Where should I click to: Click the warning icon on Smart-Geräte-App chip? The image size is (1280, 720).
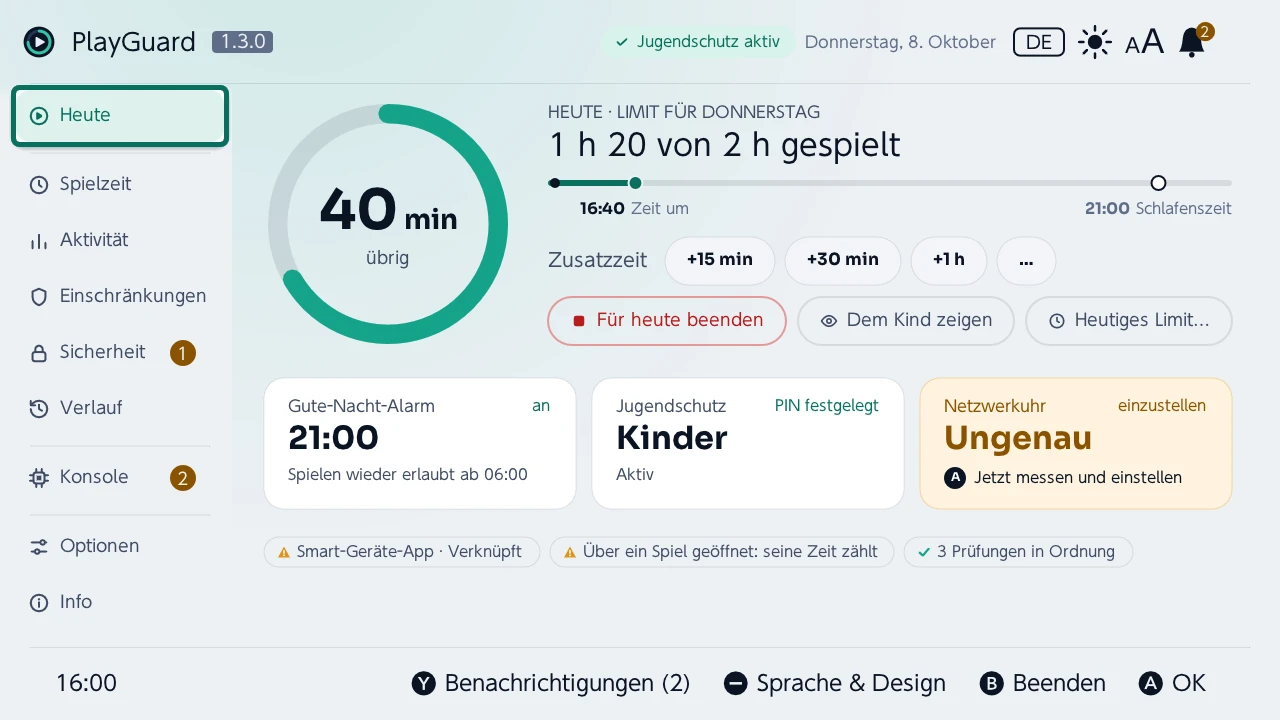[284, 552]
